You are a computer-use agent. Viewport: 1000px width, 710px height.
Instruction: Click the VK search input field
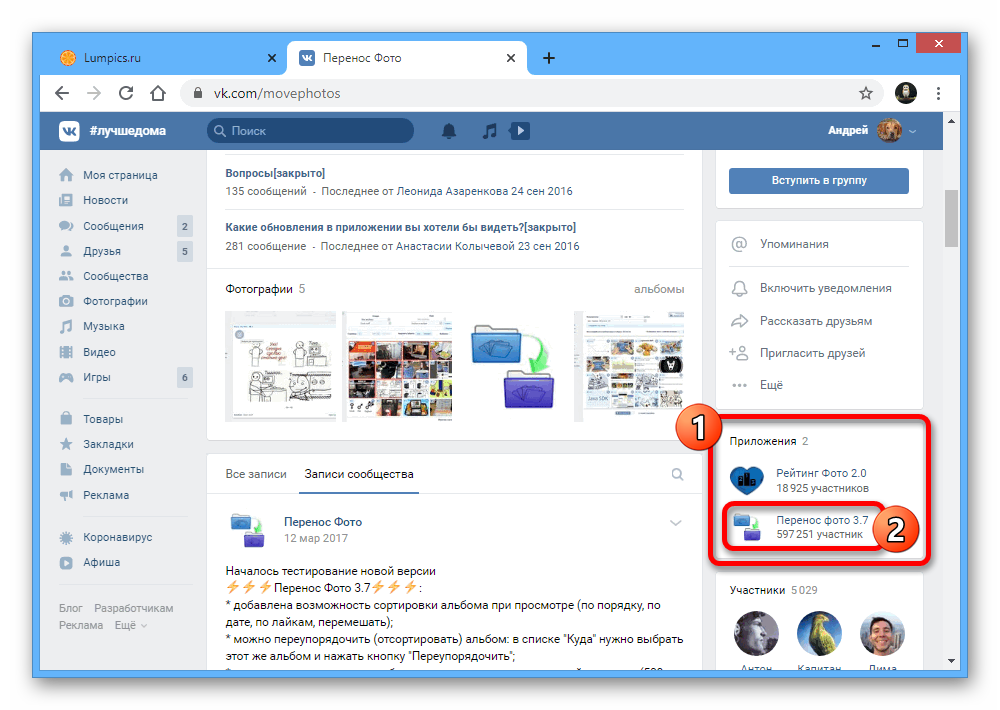tap(310, 131)
